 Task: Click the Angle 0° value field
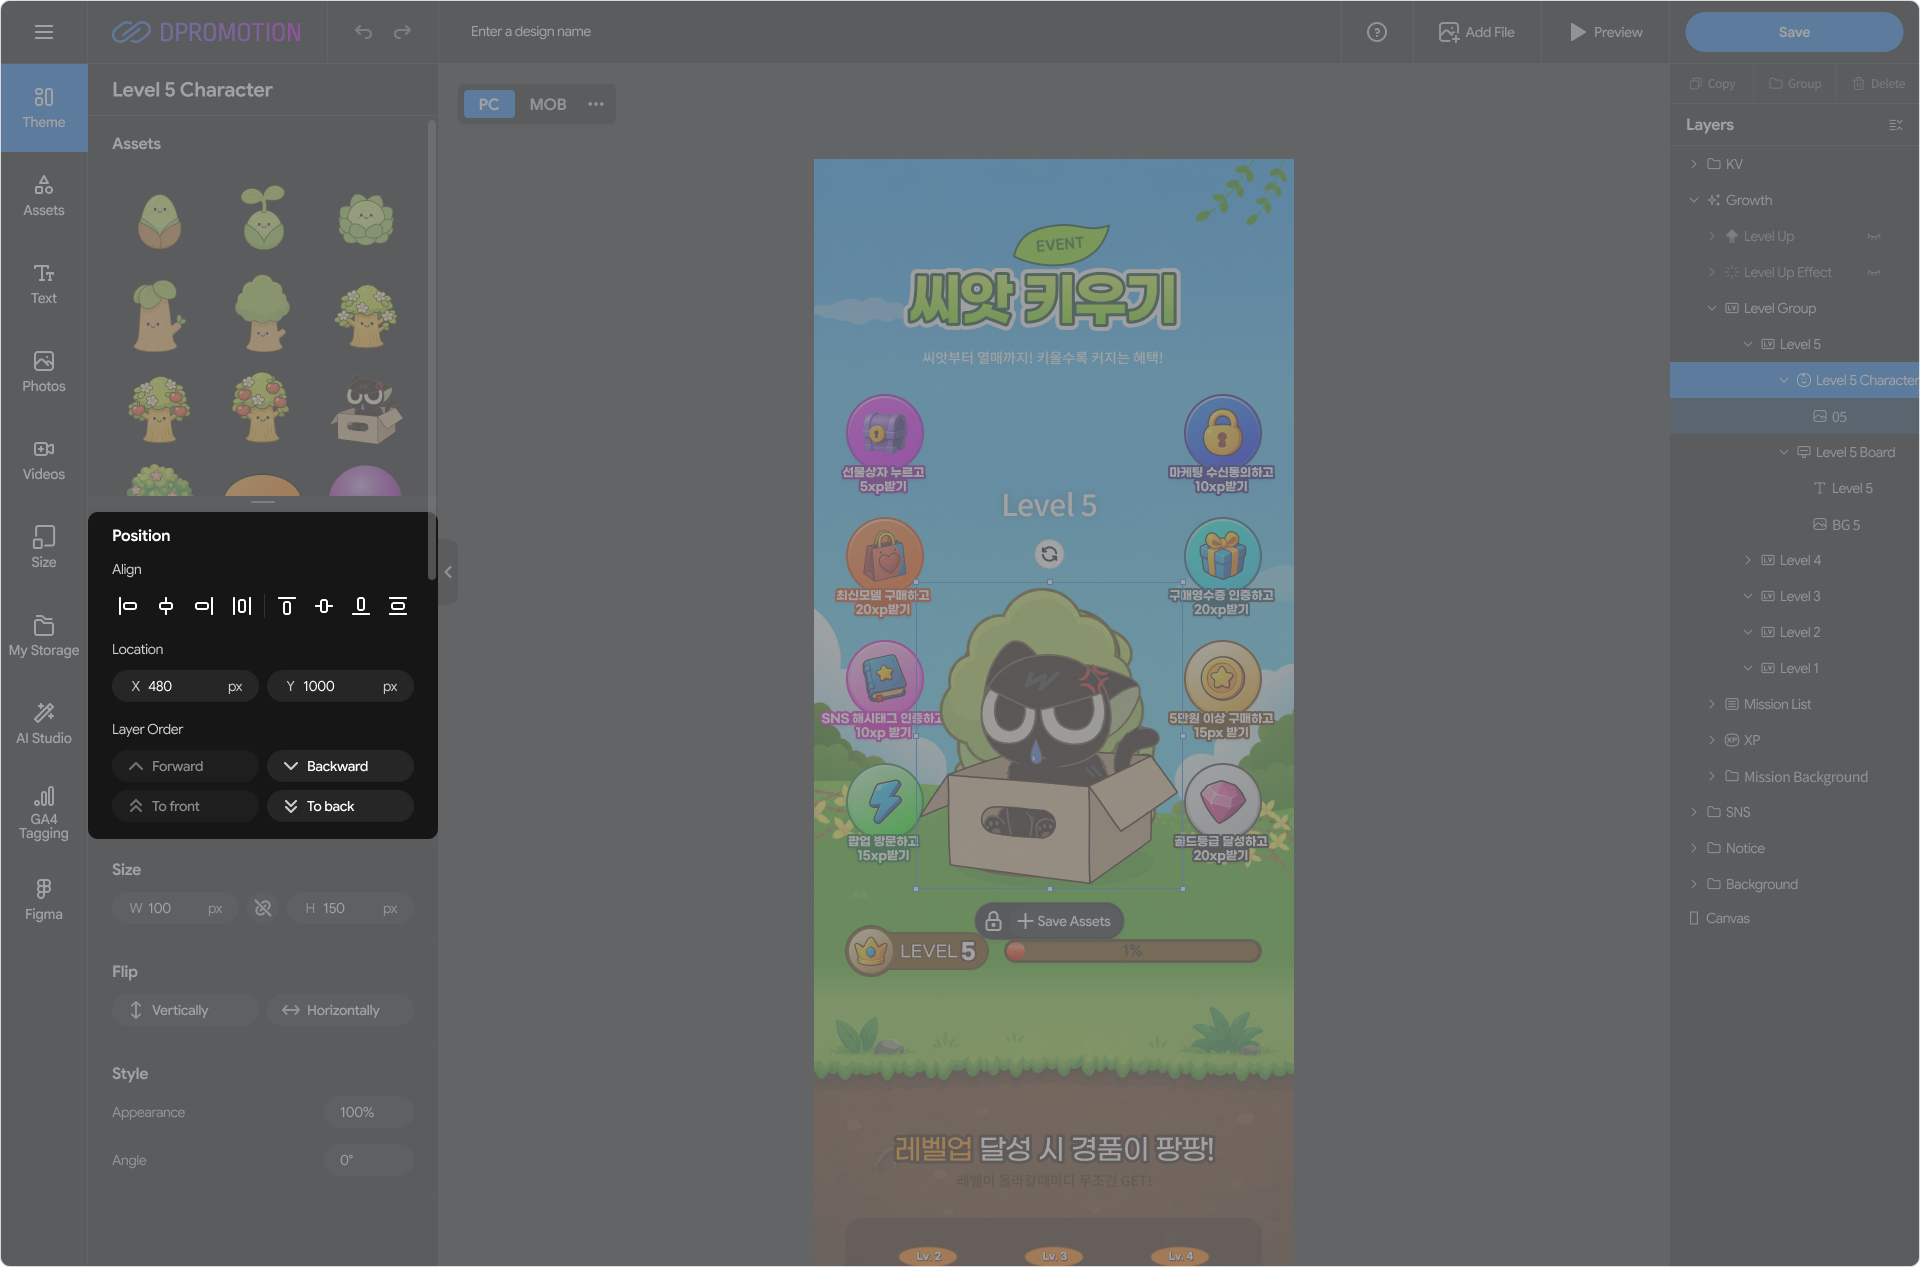(x=368, y=1160)
